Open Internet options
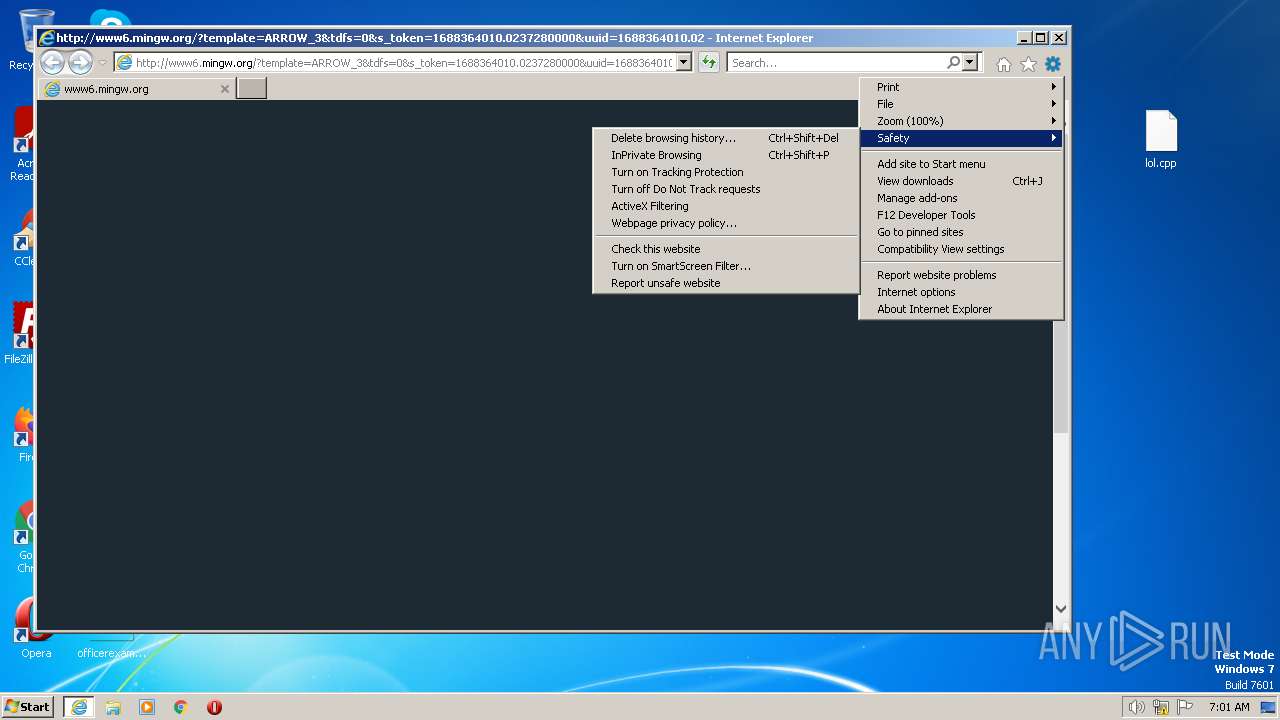 coord(961,292)
